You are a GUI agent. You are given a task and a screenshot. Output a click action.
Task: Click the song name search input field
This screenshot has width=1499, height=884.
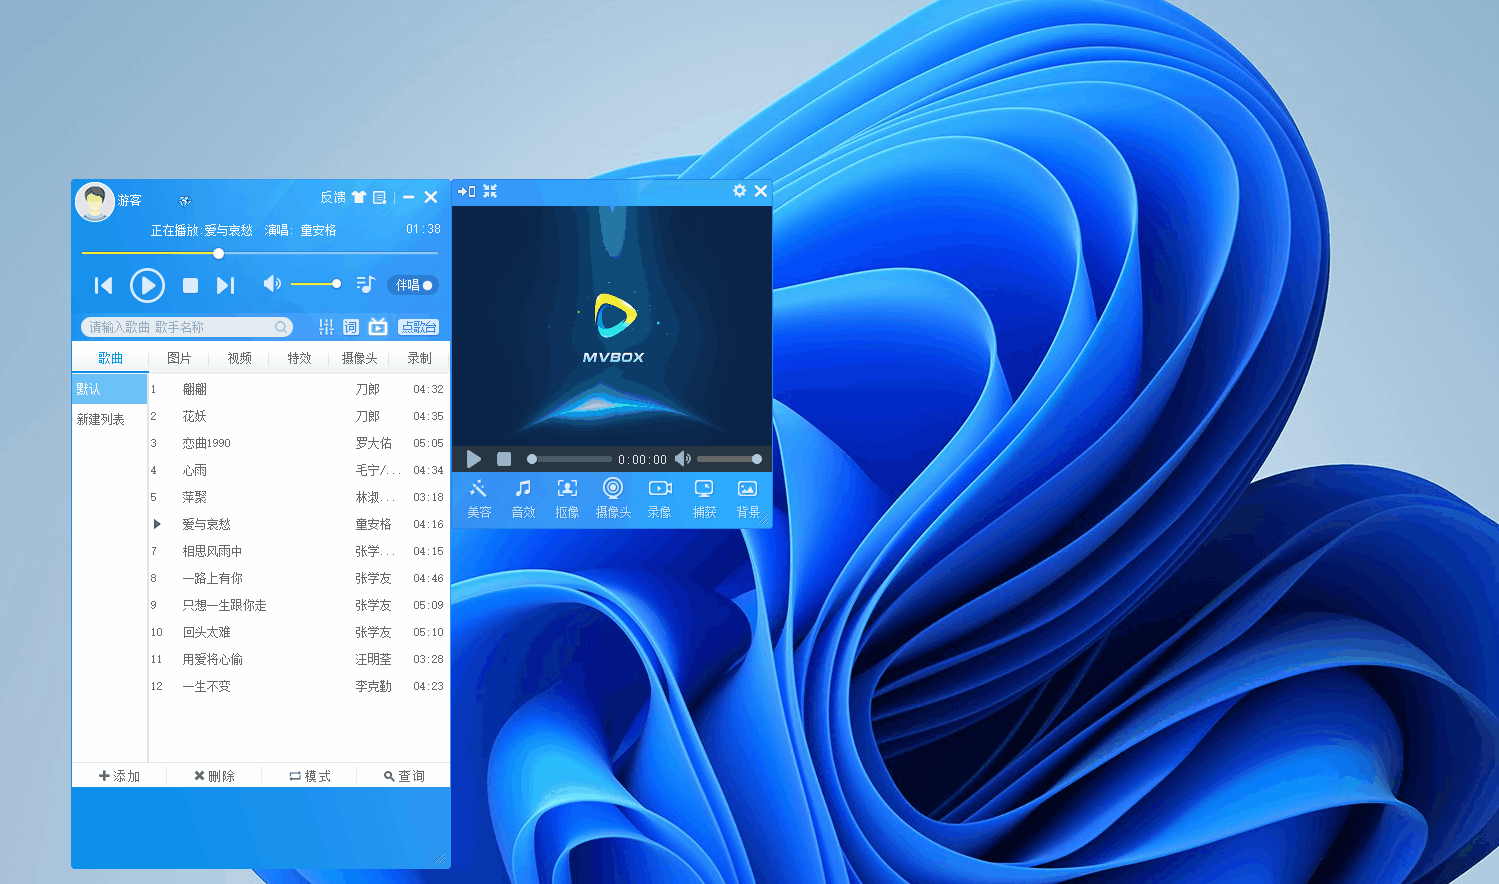pos(178,327)
